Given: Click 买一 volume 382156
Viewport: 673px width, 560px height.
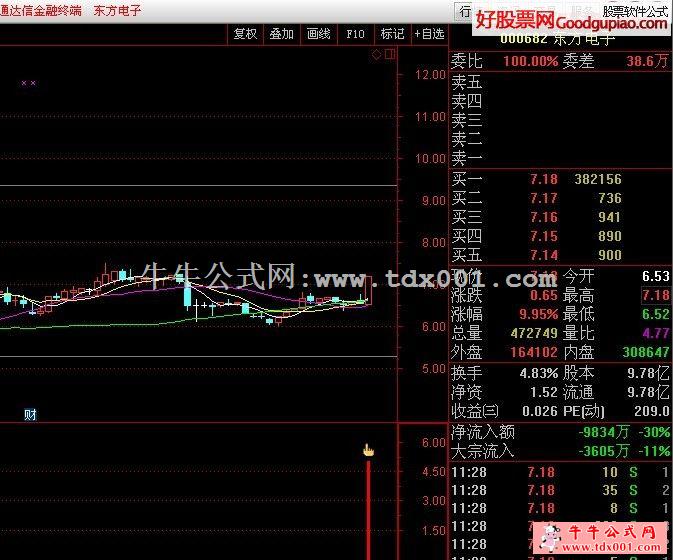Looking at the screenshot, I should point(598,179).
